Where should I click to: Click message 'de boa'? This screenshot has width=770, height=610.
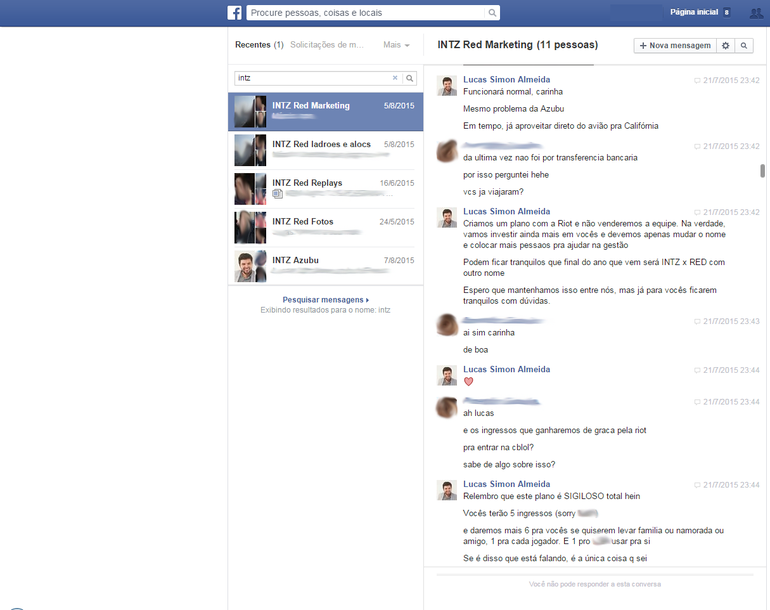click(475, 350)
